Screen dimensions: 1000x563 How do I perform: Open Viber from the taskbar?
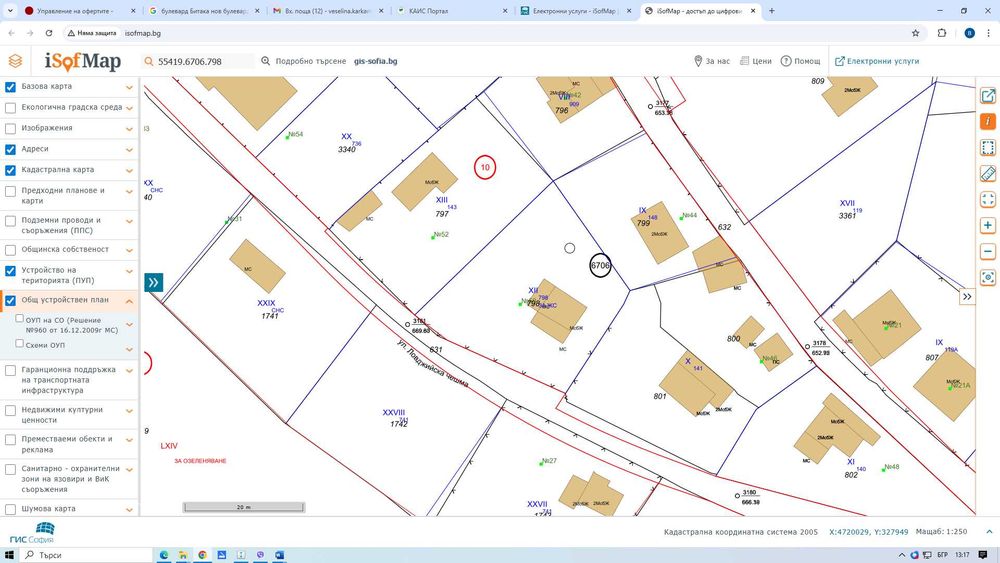260,555
